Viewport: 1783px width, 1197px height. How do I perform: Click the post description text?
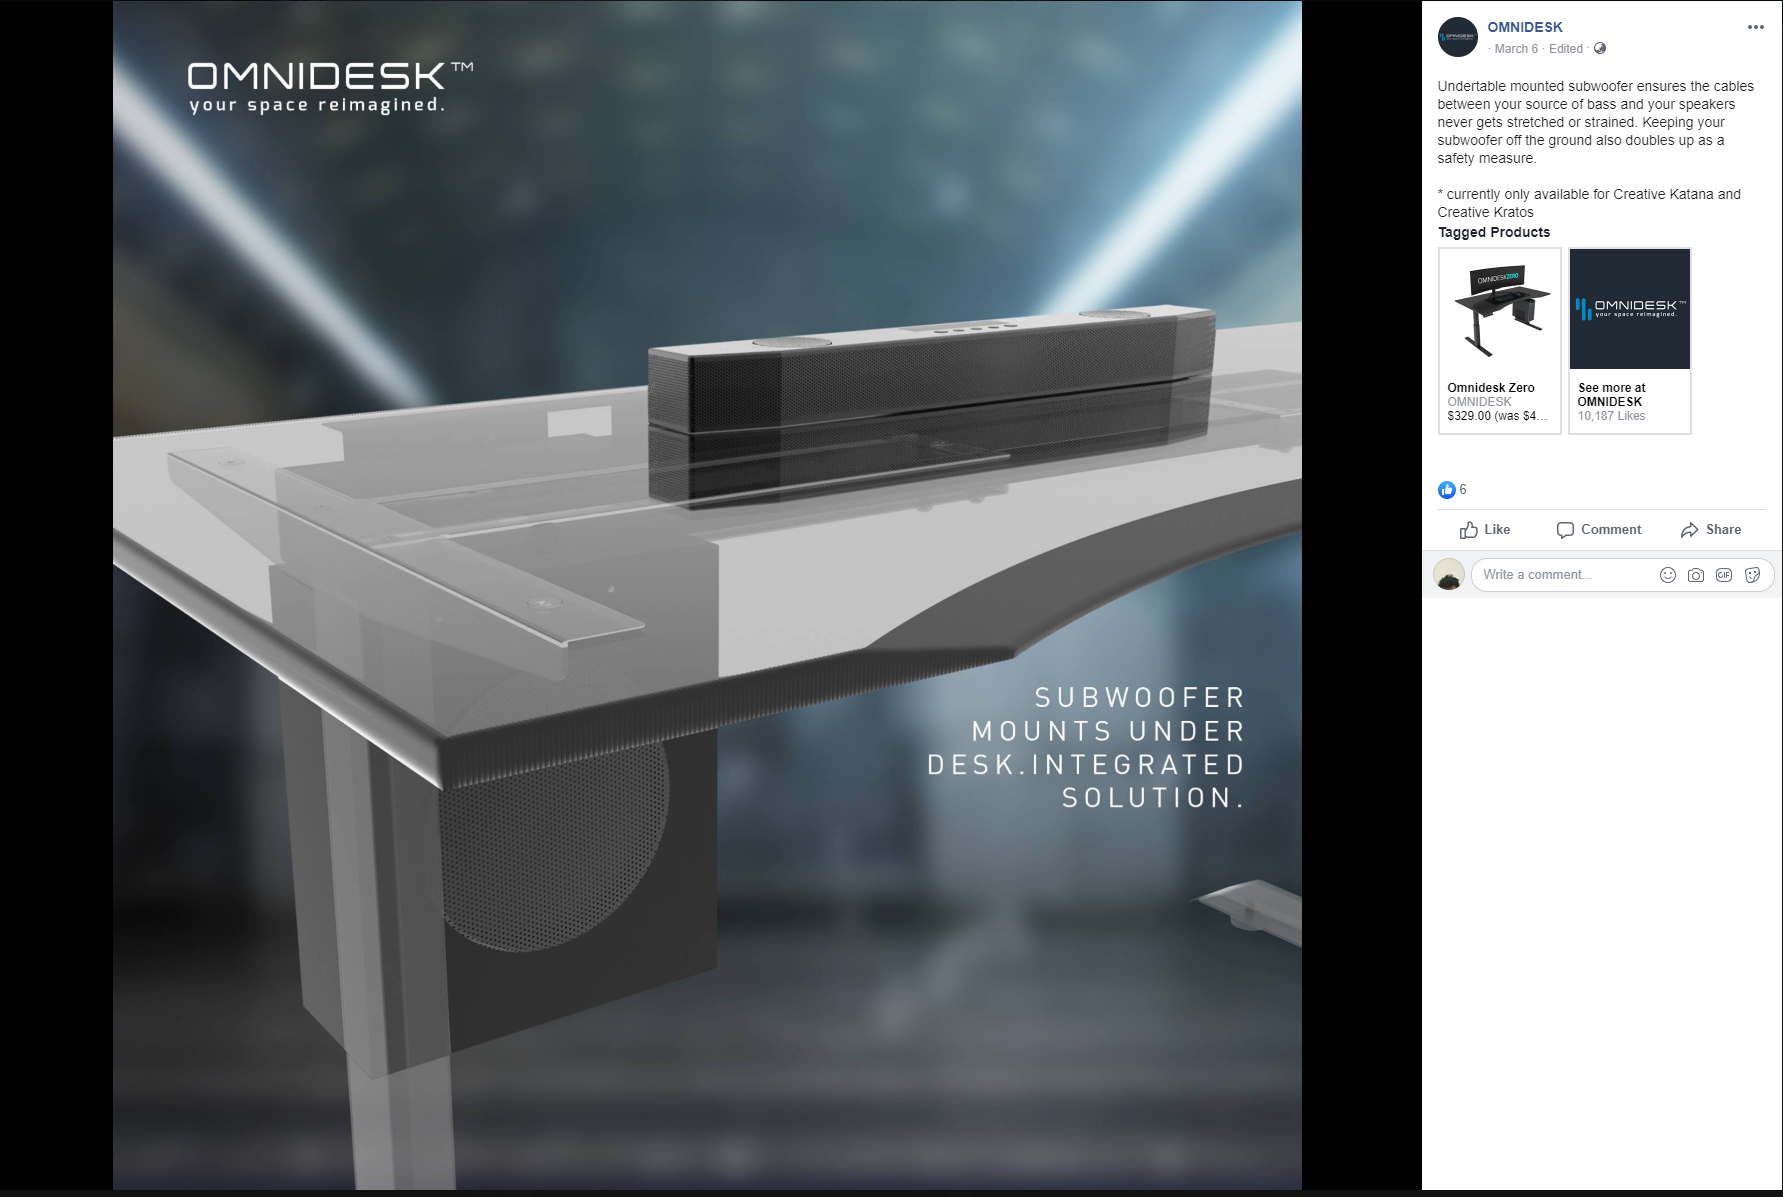pos(1596,122)
